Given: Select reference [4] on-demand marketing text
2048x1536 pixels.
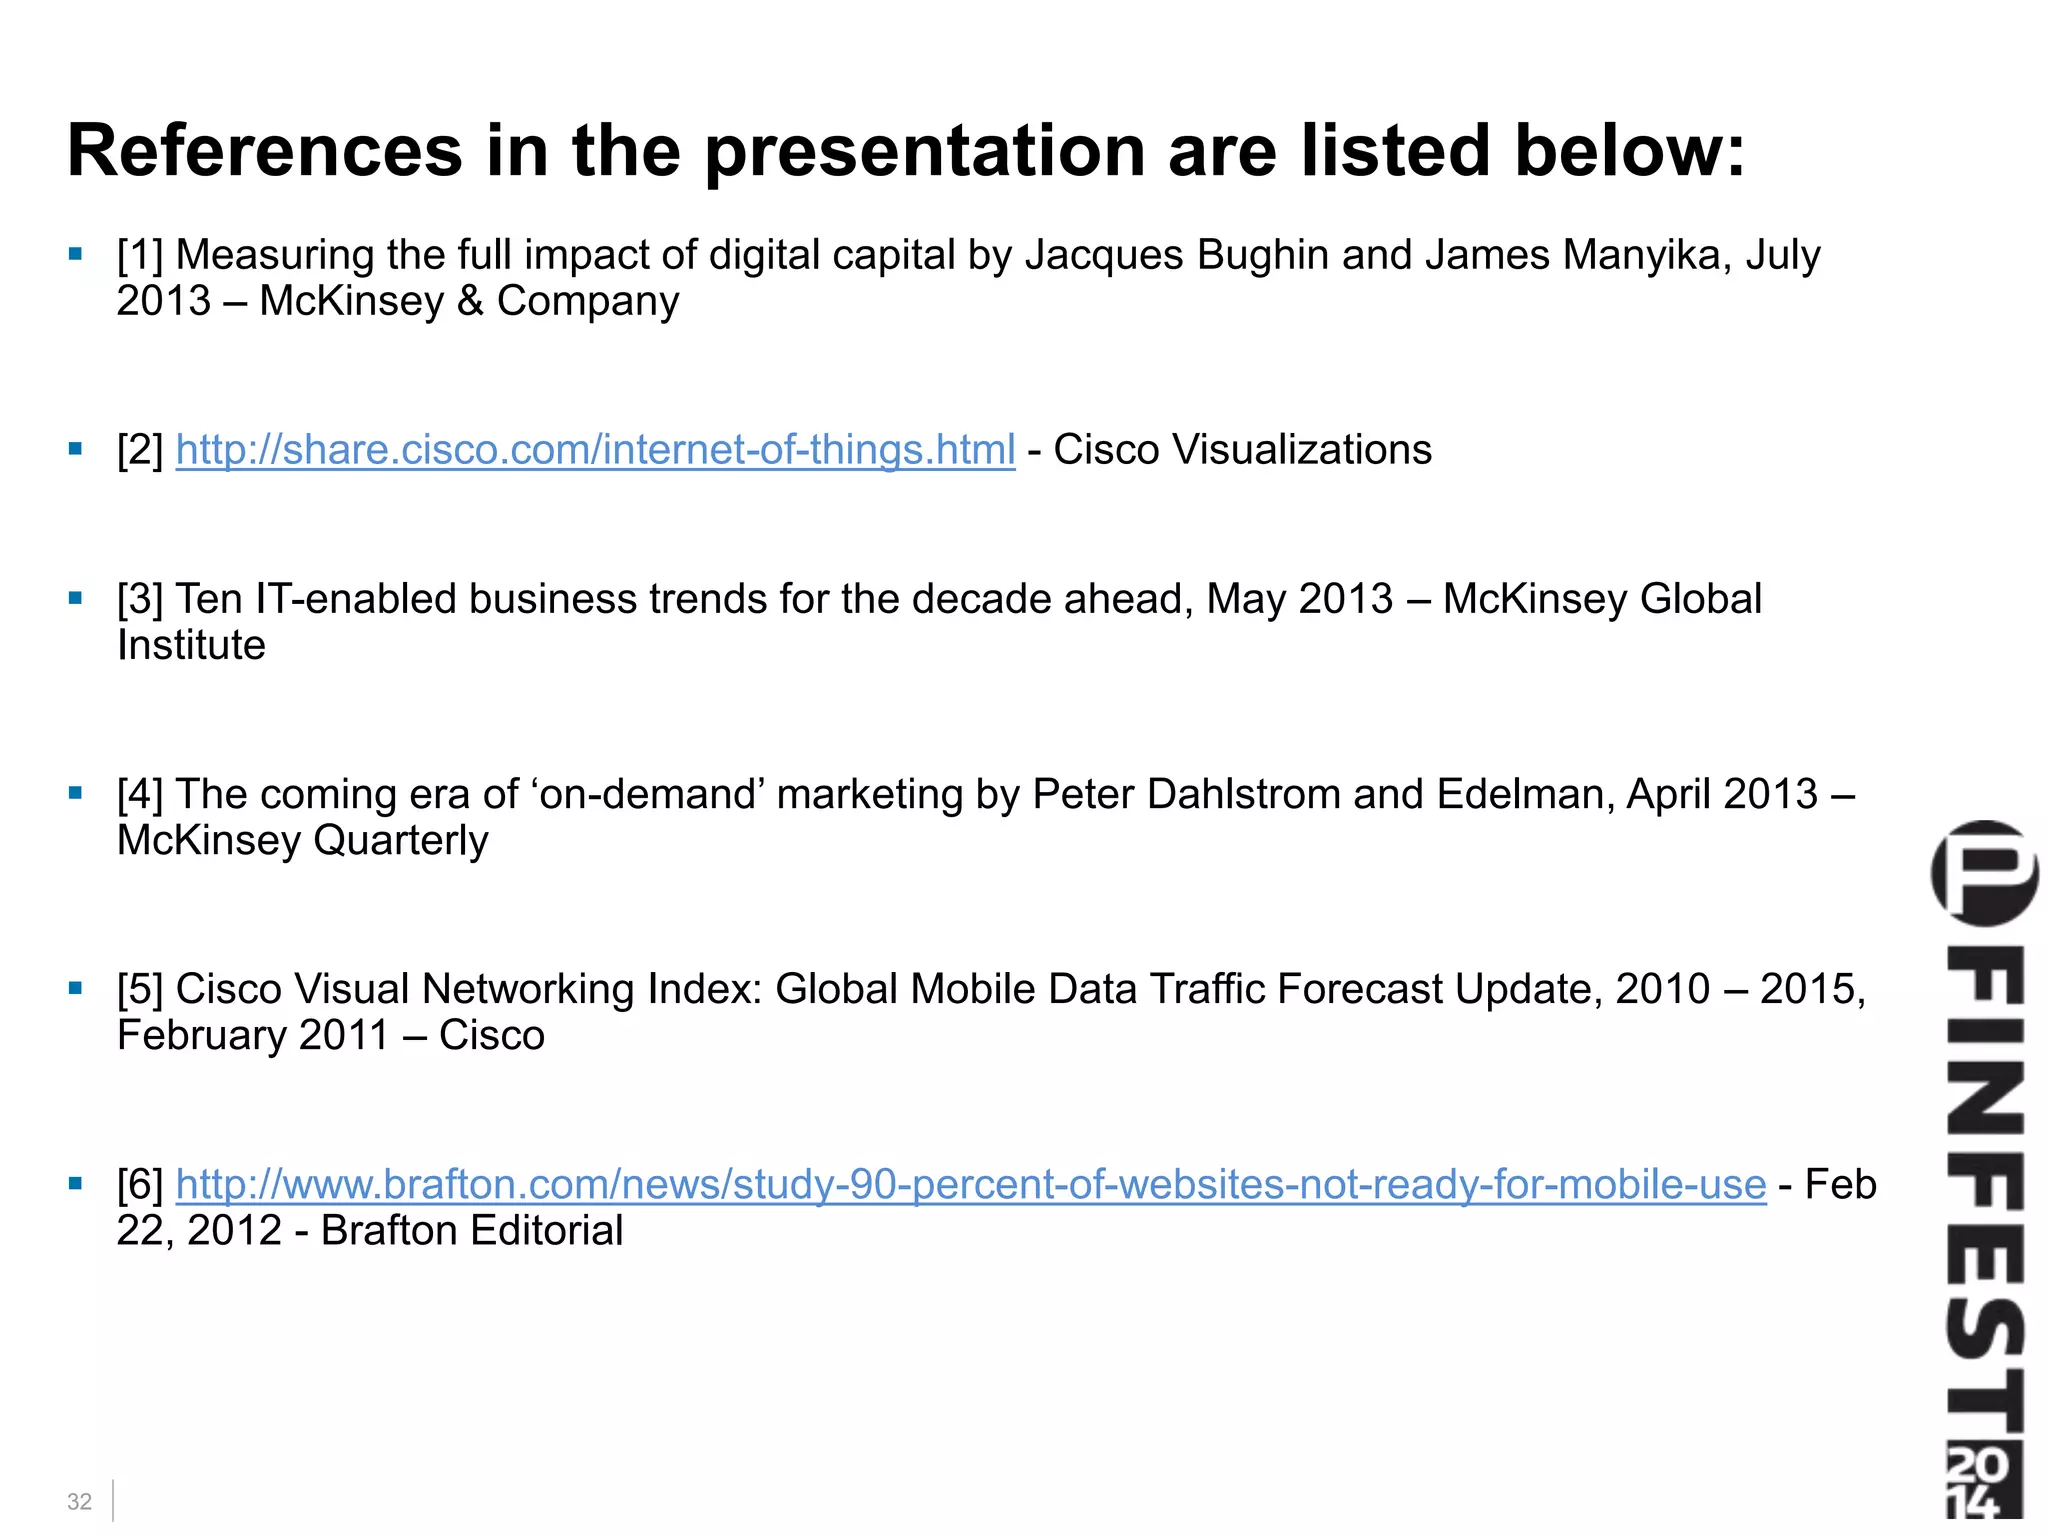Looking at the screenshot, I should pos(985,817).
